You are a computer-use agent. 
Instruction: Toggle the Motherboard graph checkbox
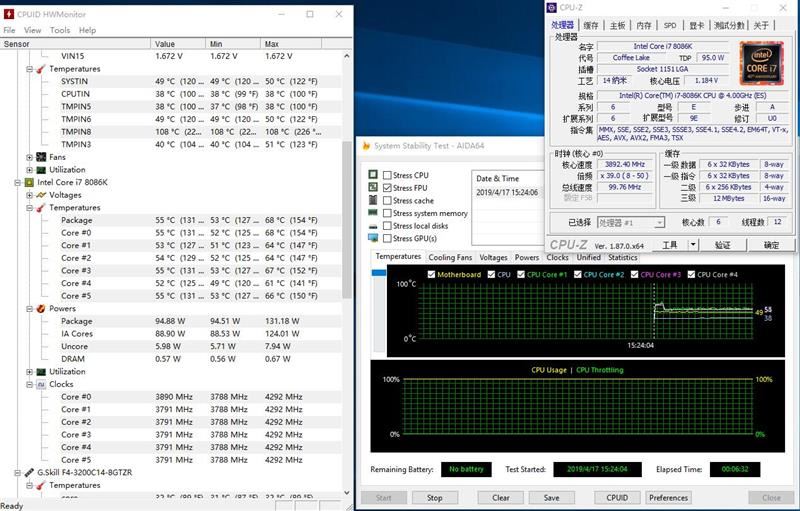click(431, 274)
